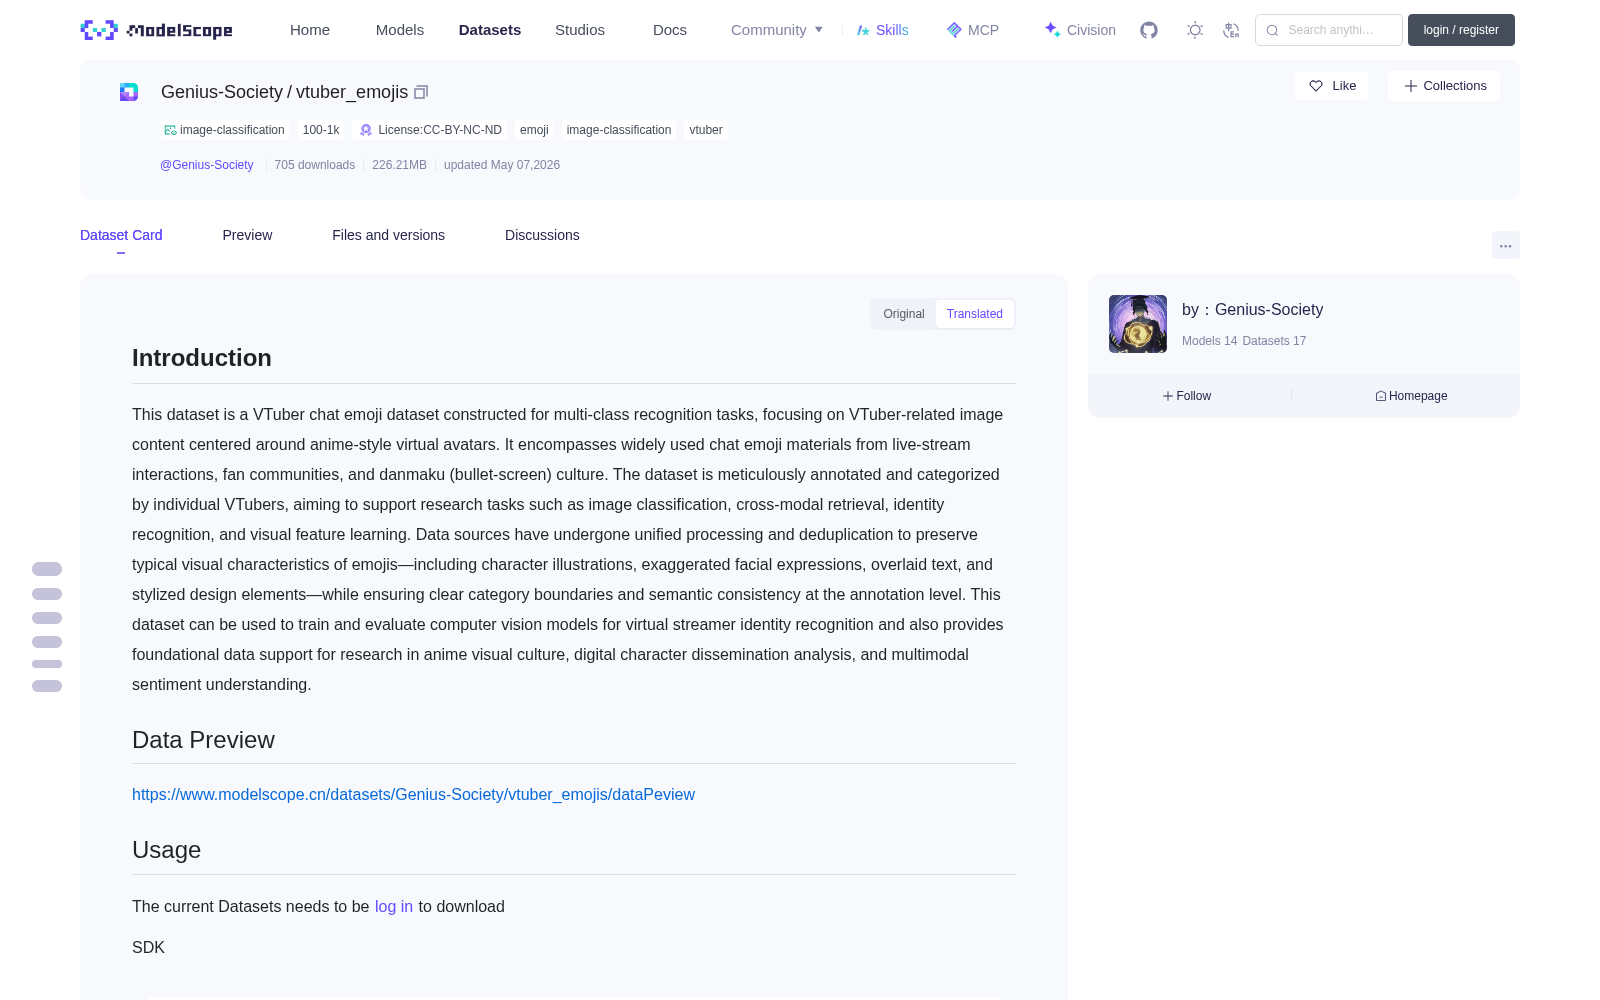Click the 705 downloads text
Viewport: 1600px width, 1000px height.
(315, 165)
